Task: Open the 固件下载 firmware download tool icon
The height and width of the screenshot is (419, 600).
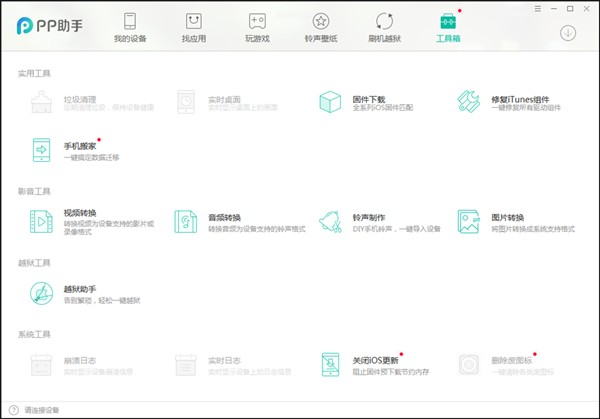Action: pos(329,103)
